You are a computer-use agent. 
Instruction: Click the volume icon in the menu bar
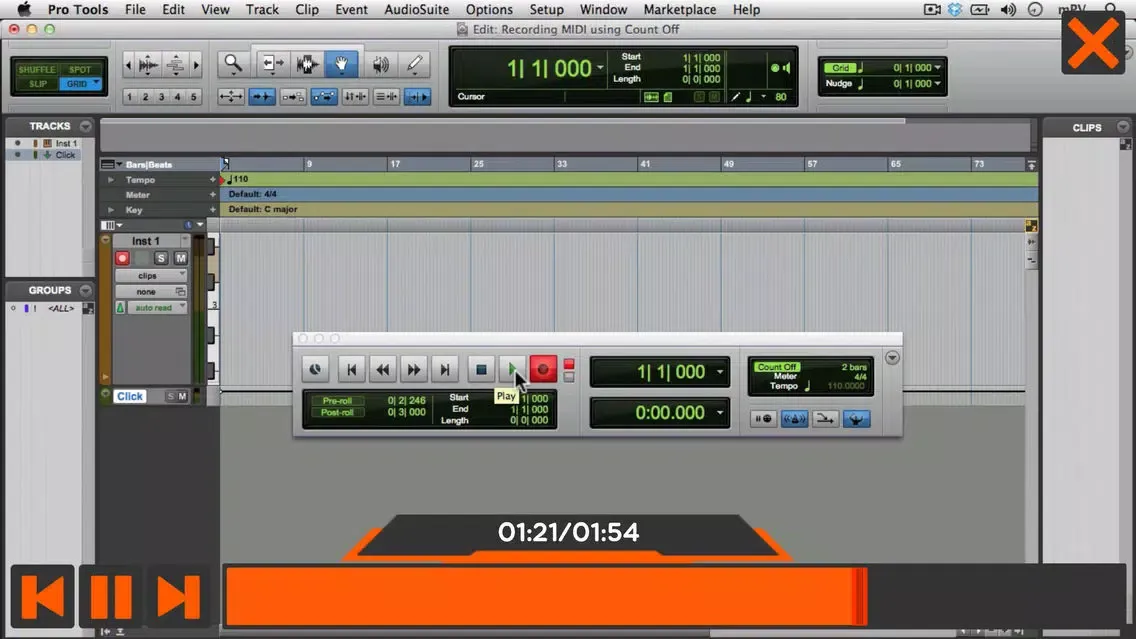pyautogui.click(x=1008, y=9)
